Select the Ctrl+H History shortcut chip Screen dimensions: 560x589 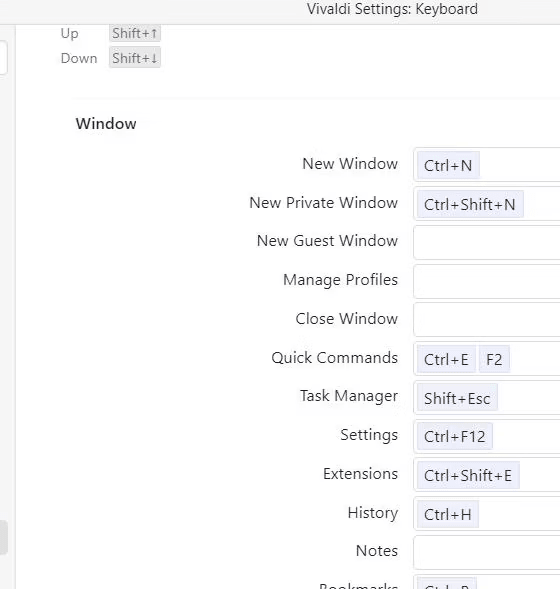point(448,514)
